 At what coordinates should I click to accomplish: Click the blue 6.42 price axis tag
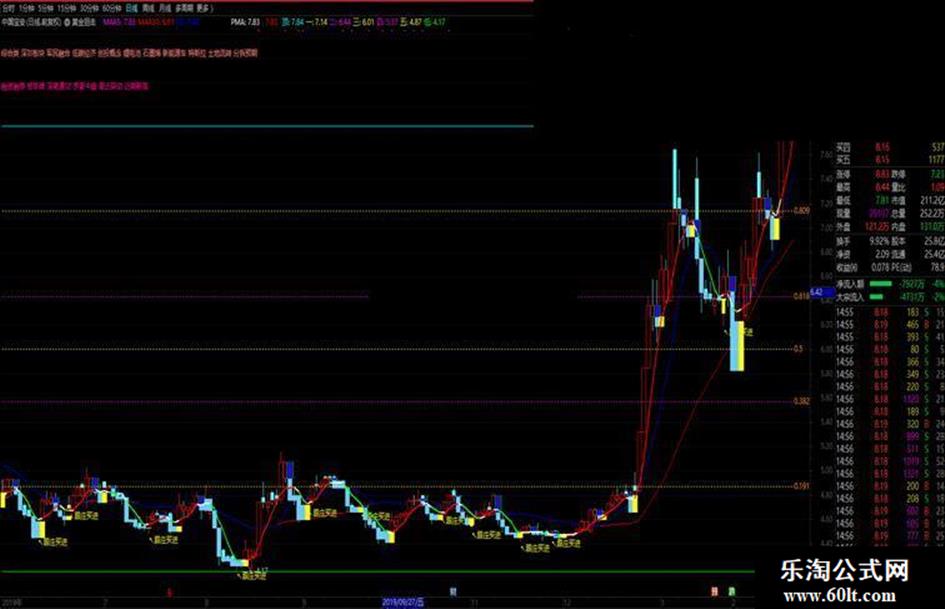tap(821, 292)
